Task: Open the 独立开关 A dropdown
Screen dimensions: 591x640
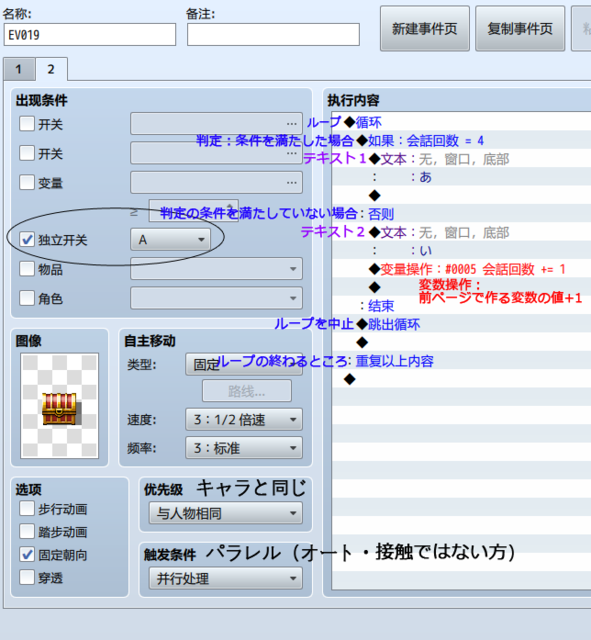Action: point(171,240)
